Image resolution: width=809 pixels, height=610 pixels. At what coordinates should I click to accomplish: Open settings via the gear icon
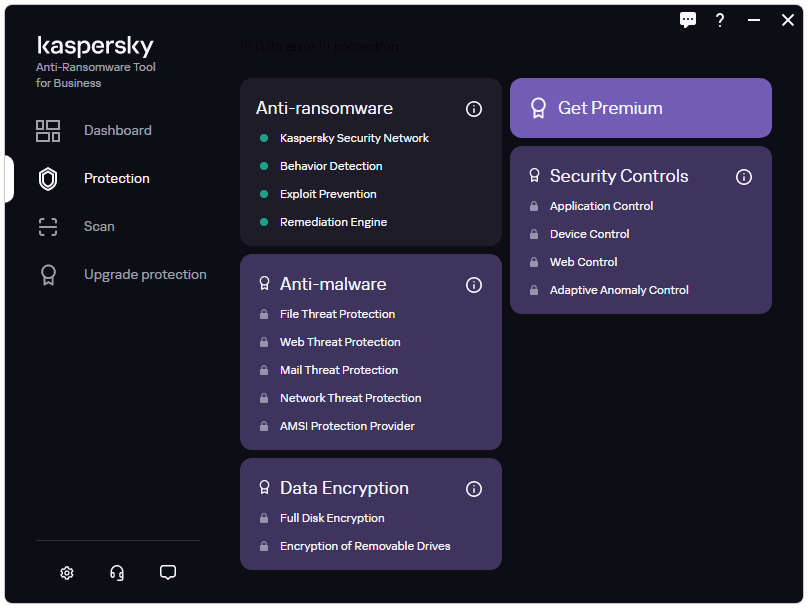point(67,573)
